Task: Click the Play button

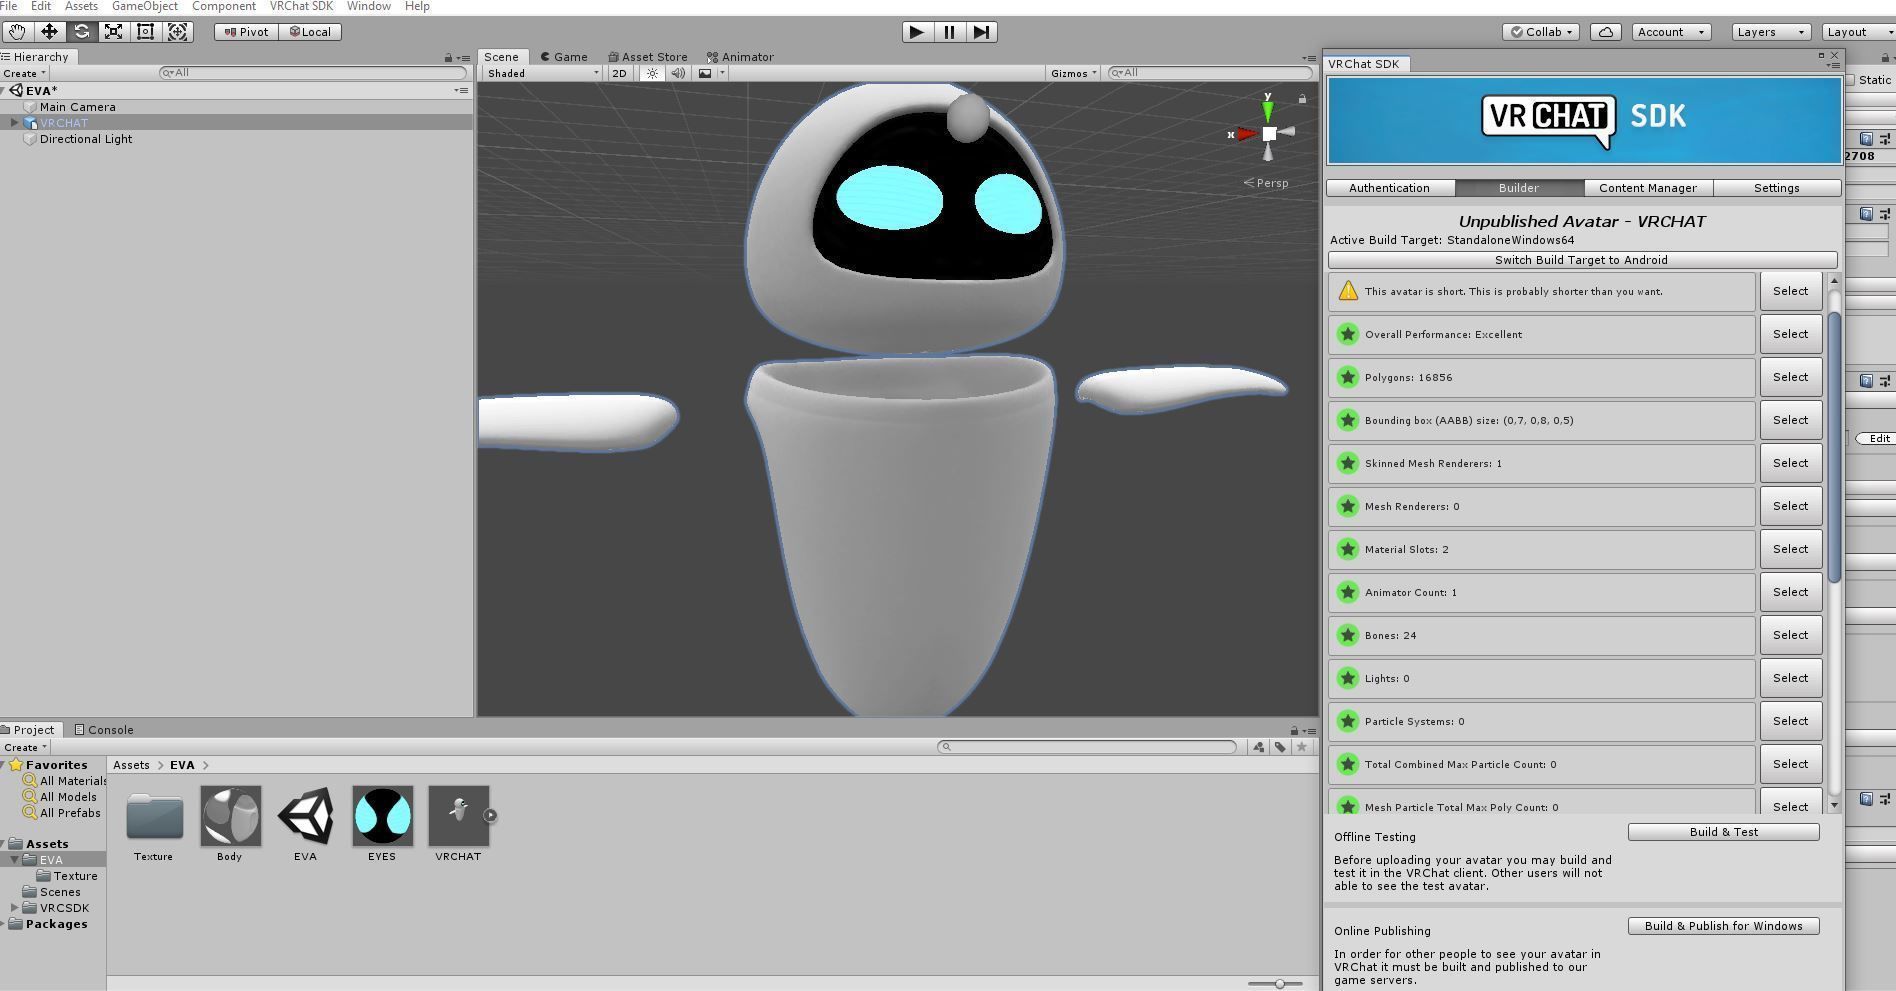Action: tap(916, 32)
